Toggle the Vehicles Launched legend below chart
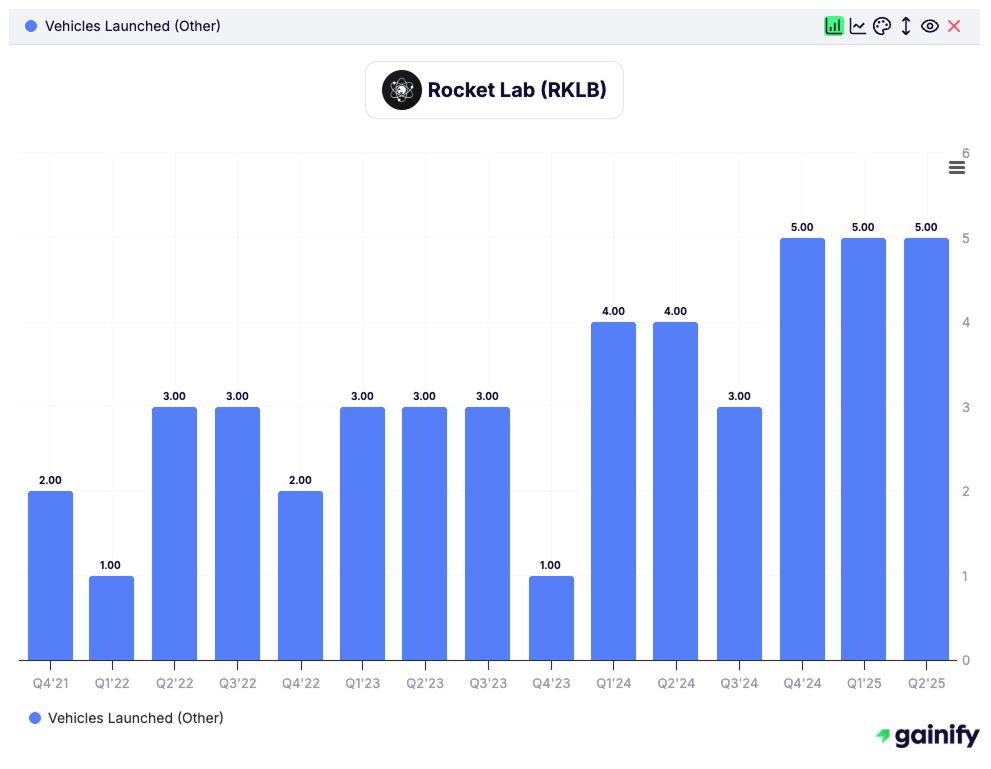991x769 pixels. [x=135, y=718]
